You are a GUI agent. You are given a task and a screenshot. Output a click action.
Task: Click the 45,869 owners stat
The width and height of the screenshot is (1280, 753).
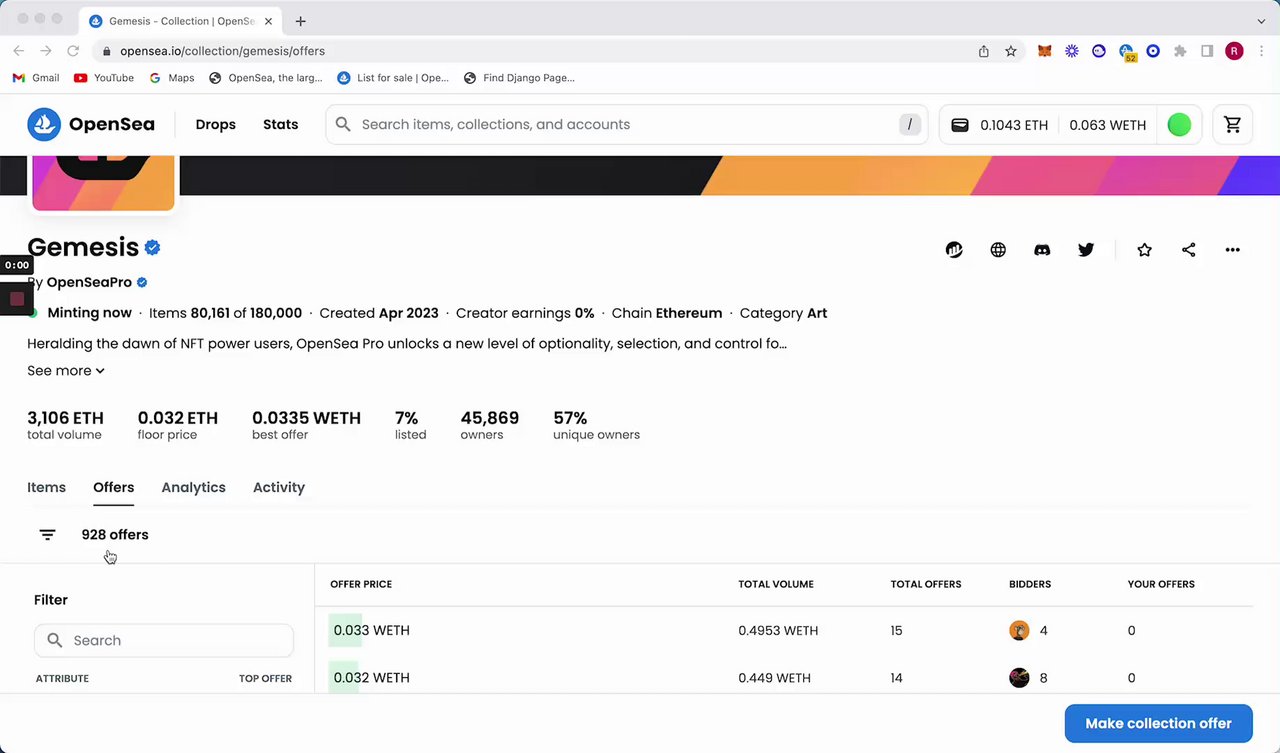pyautogui.click(x=489, y=425)
